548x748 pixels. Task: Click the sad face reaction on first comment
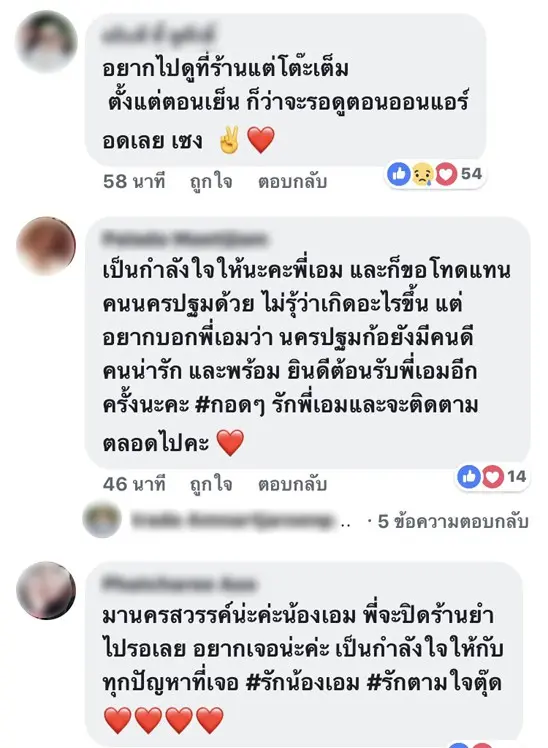423,174
